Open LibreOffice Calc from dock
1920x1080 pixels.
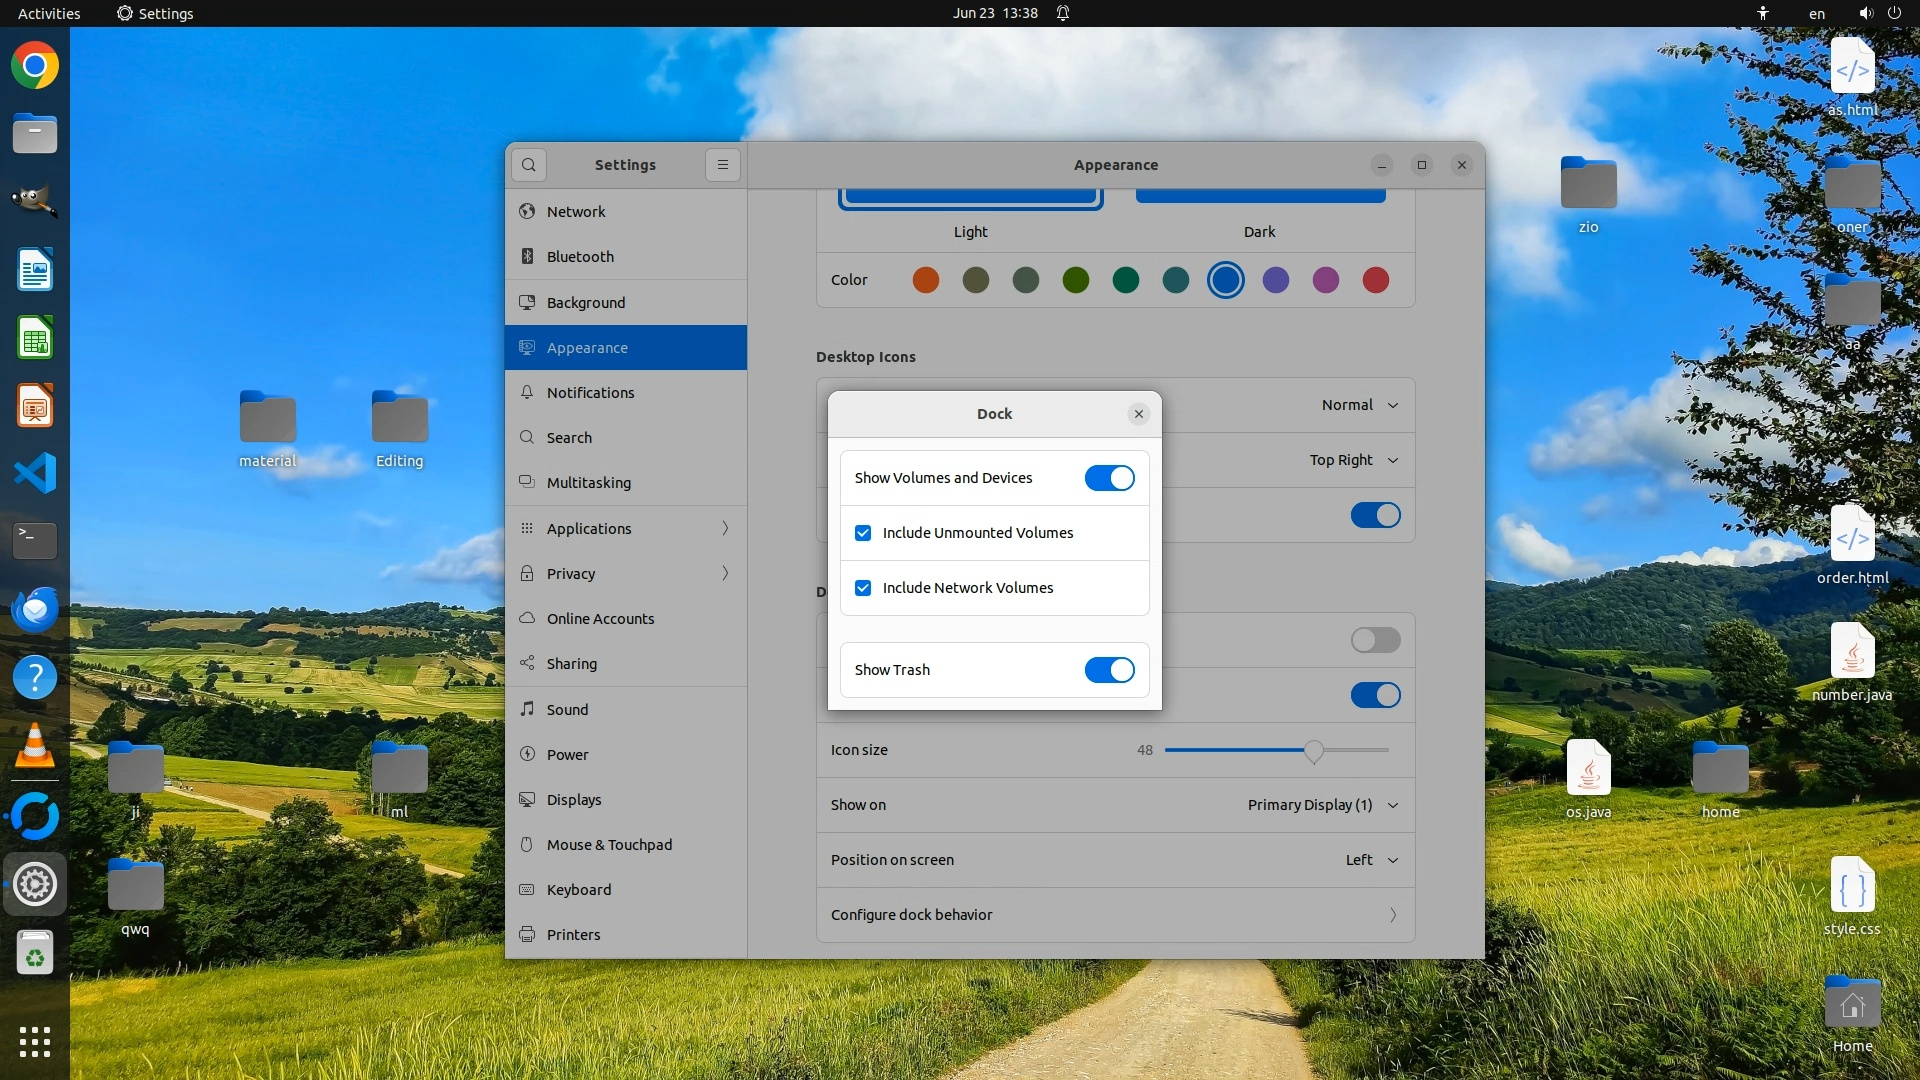click(x=35, y=338)
